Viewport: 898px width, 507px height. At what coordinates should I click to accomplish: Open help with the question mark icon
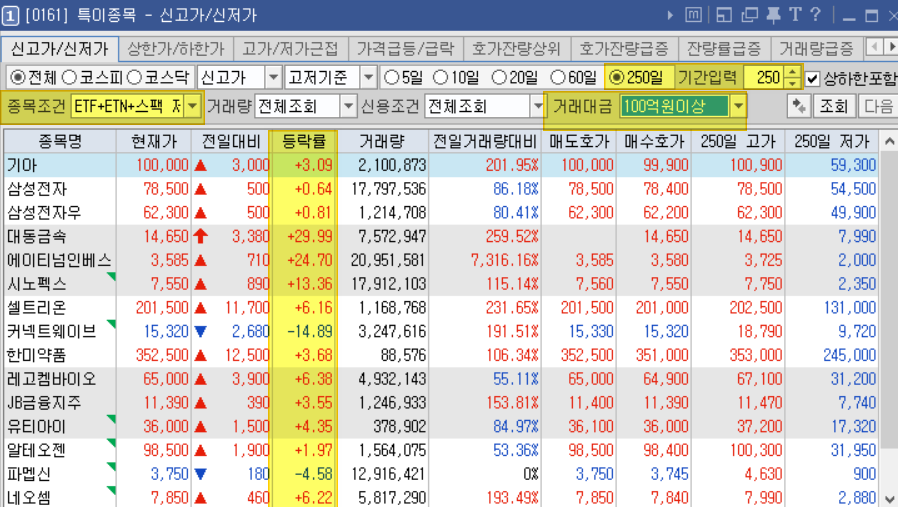tap(816, 14)
